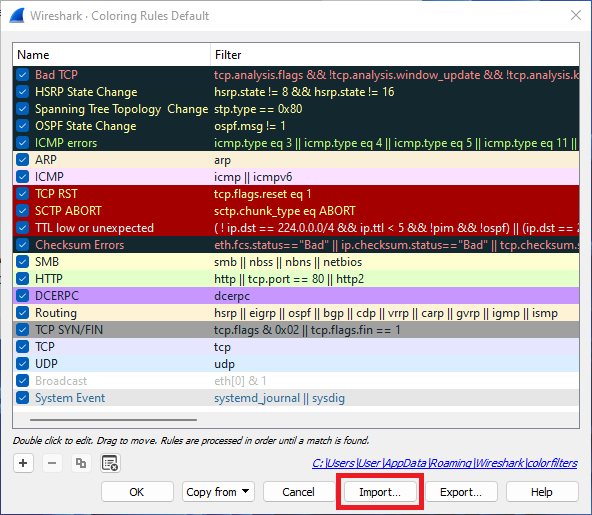Open Help for coloring rules
Image resolution: width=592 pixels, height=515 pixels.
[542, 492]
